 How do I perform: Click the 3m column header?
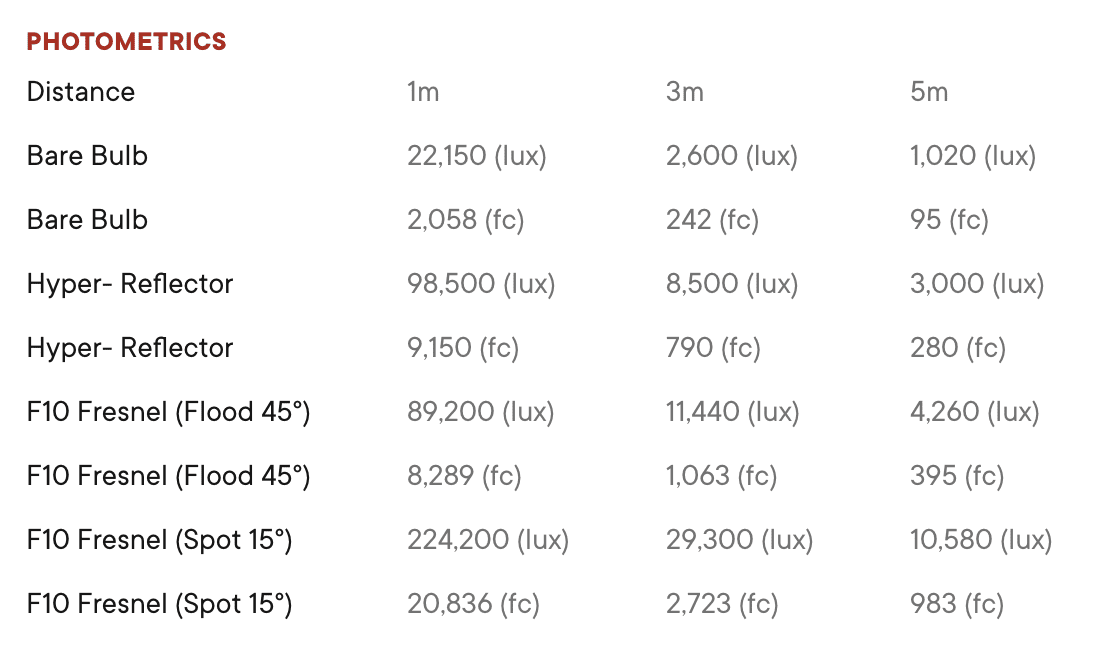pos(685,92)
